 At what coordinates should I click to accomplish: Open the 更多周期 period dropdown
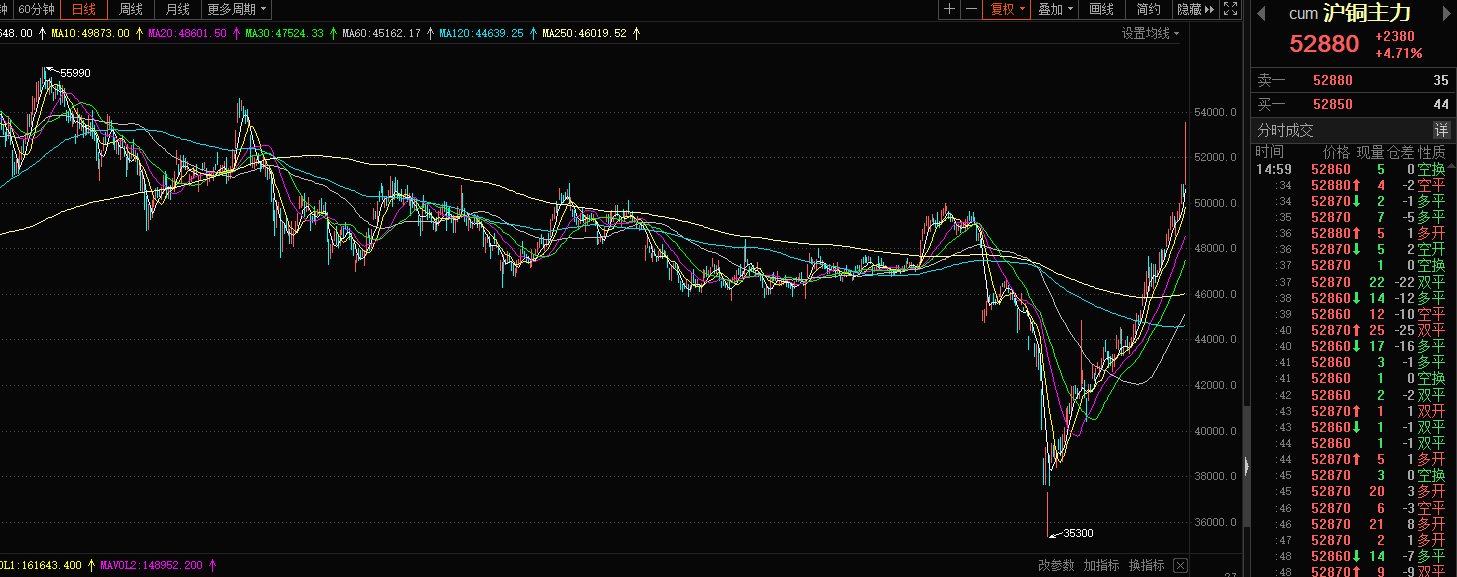click(237, 9)
